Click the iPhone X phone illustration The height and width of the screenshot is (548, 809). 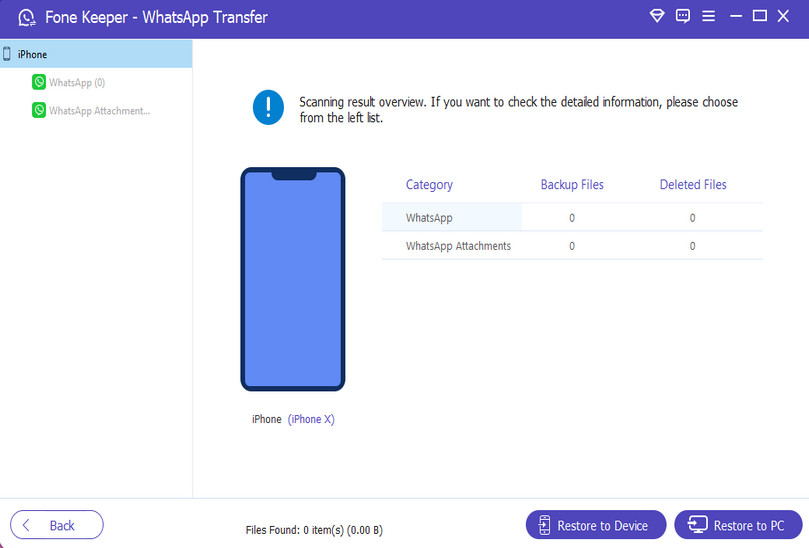point(292,279)
